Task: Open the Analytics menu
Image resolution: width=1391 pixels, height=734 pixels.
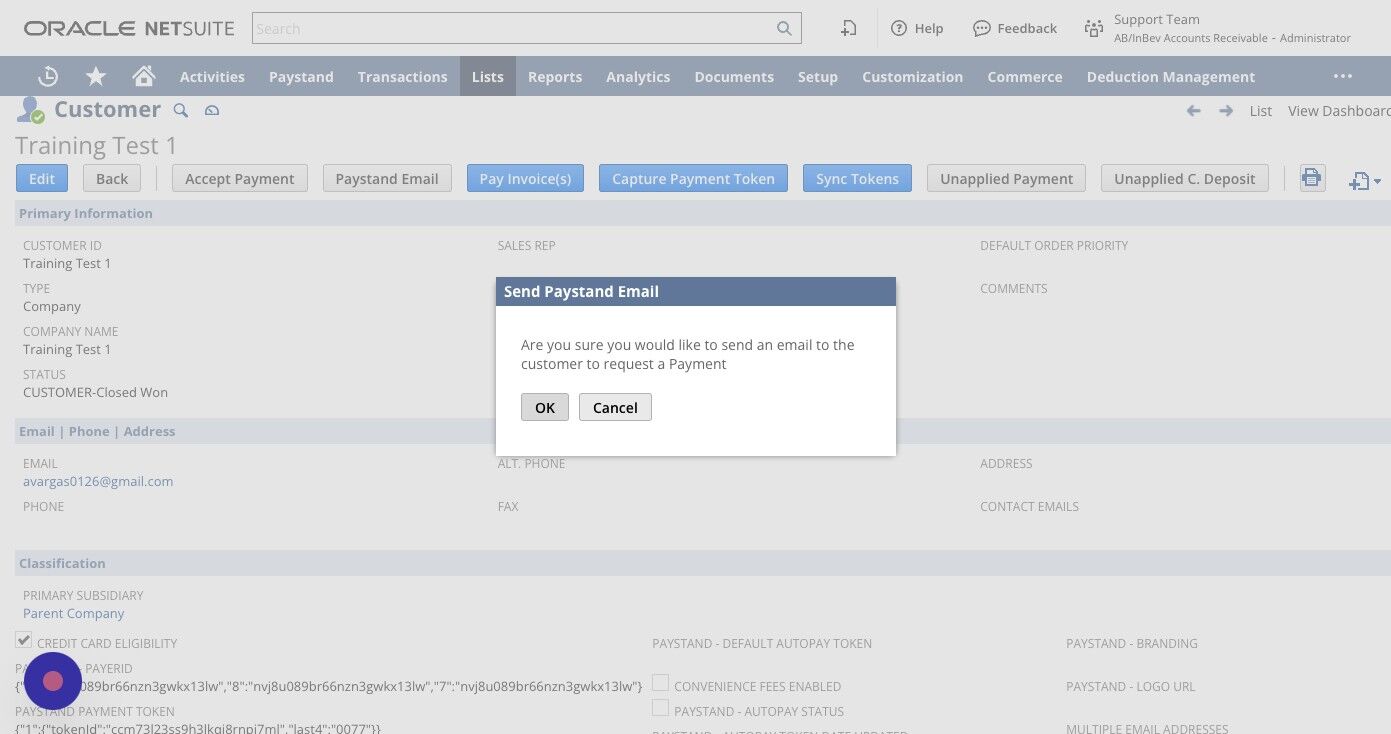Action: click(x=638, y=76)
